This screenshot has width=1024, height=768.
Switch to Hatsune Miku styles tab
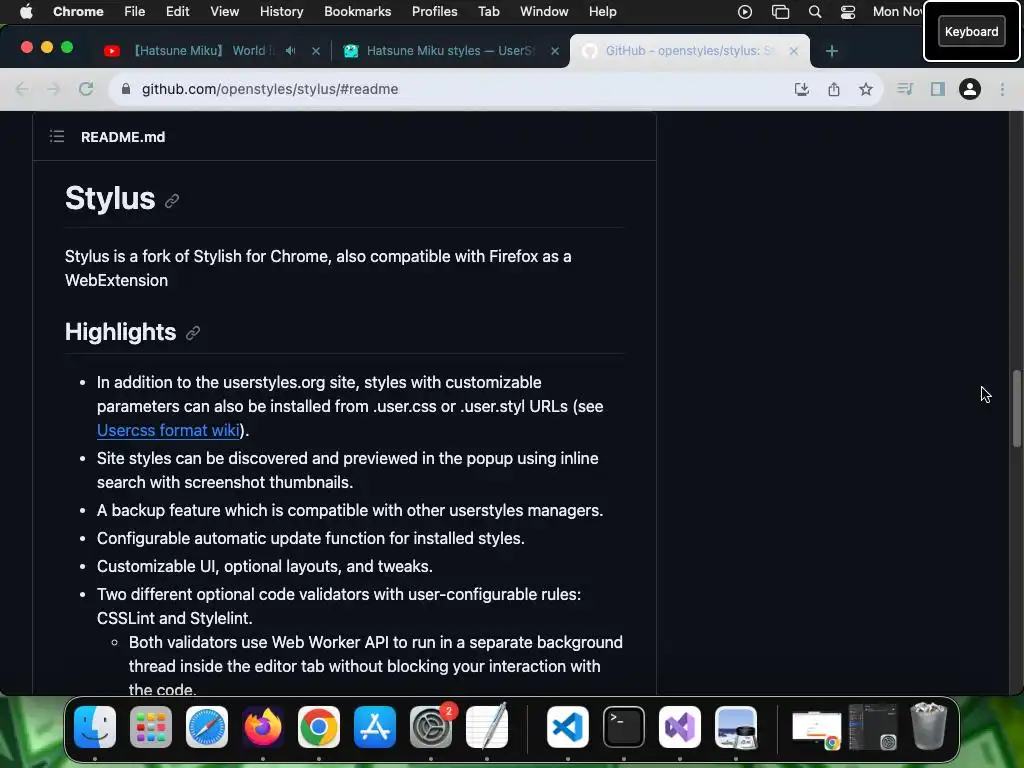pos(451,50)
